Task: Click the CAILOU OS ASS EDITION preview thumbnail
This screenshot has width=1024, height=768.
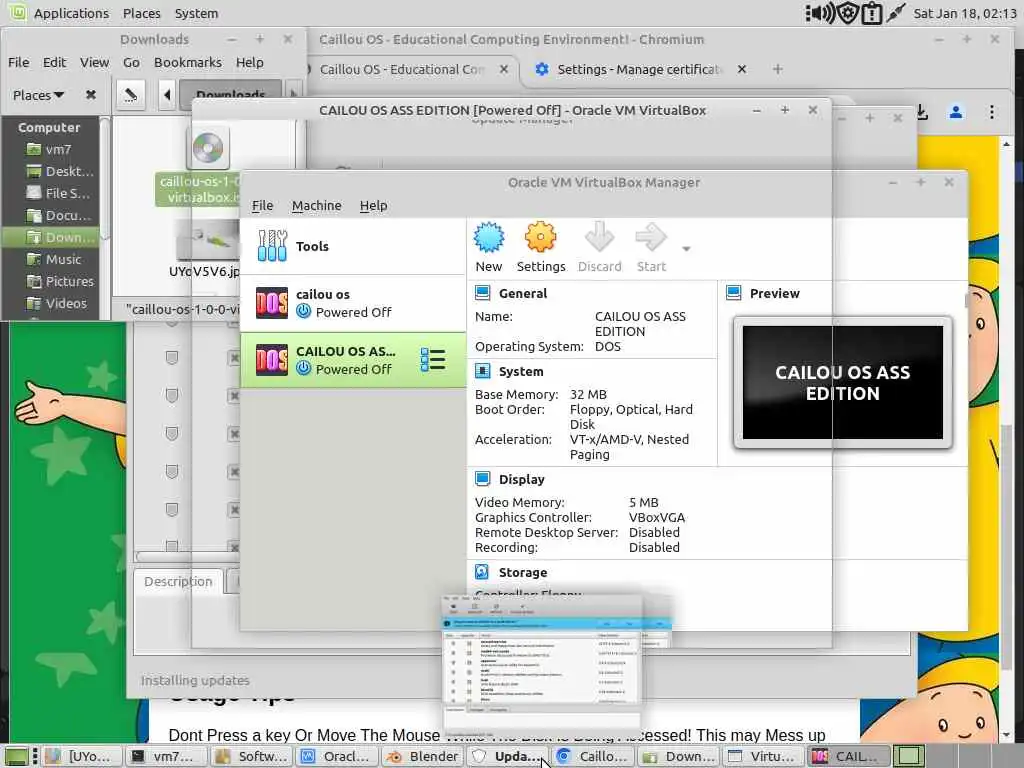Action: (842, 383)
